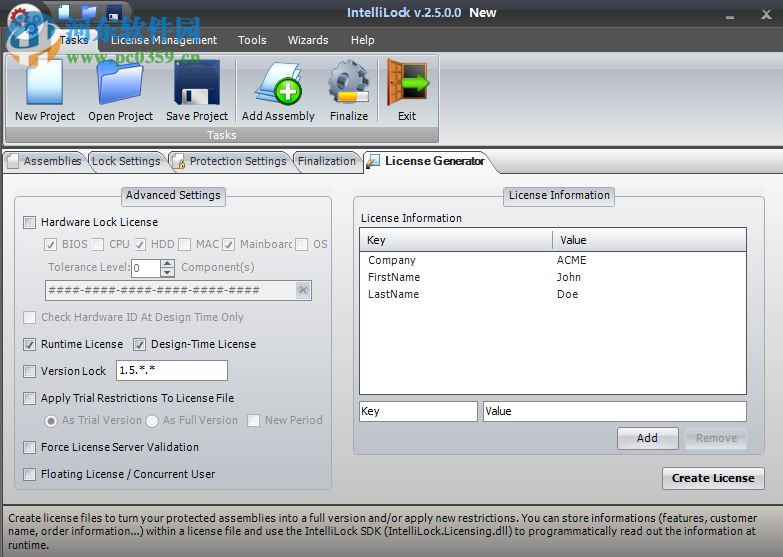
Task: Uncheck the Design-Time License checkbox
Action: click(139, 344)
